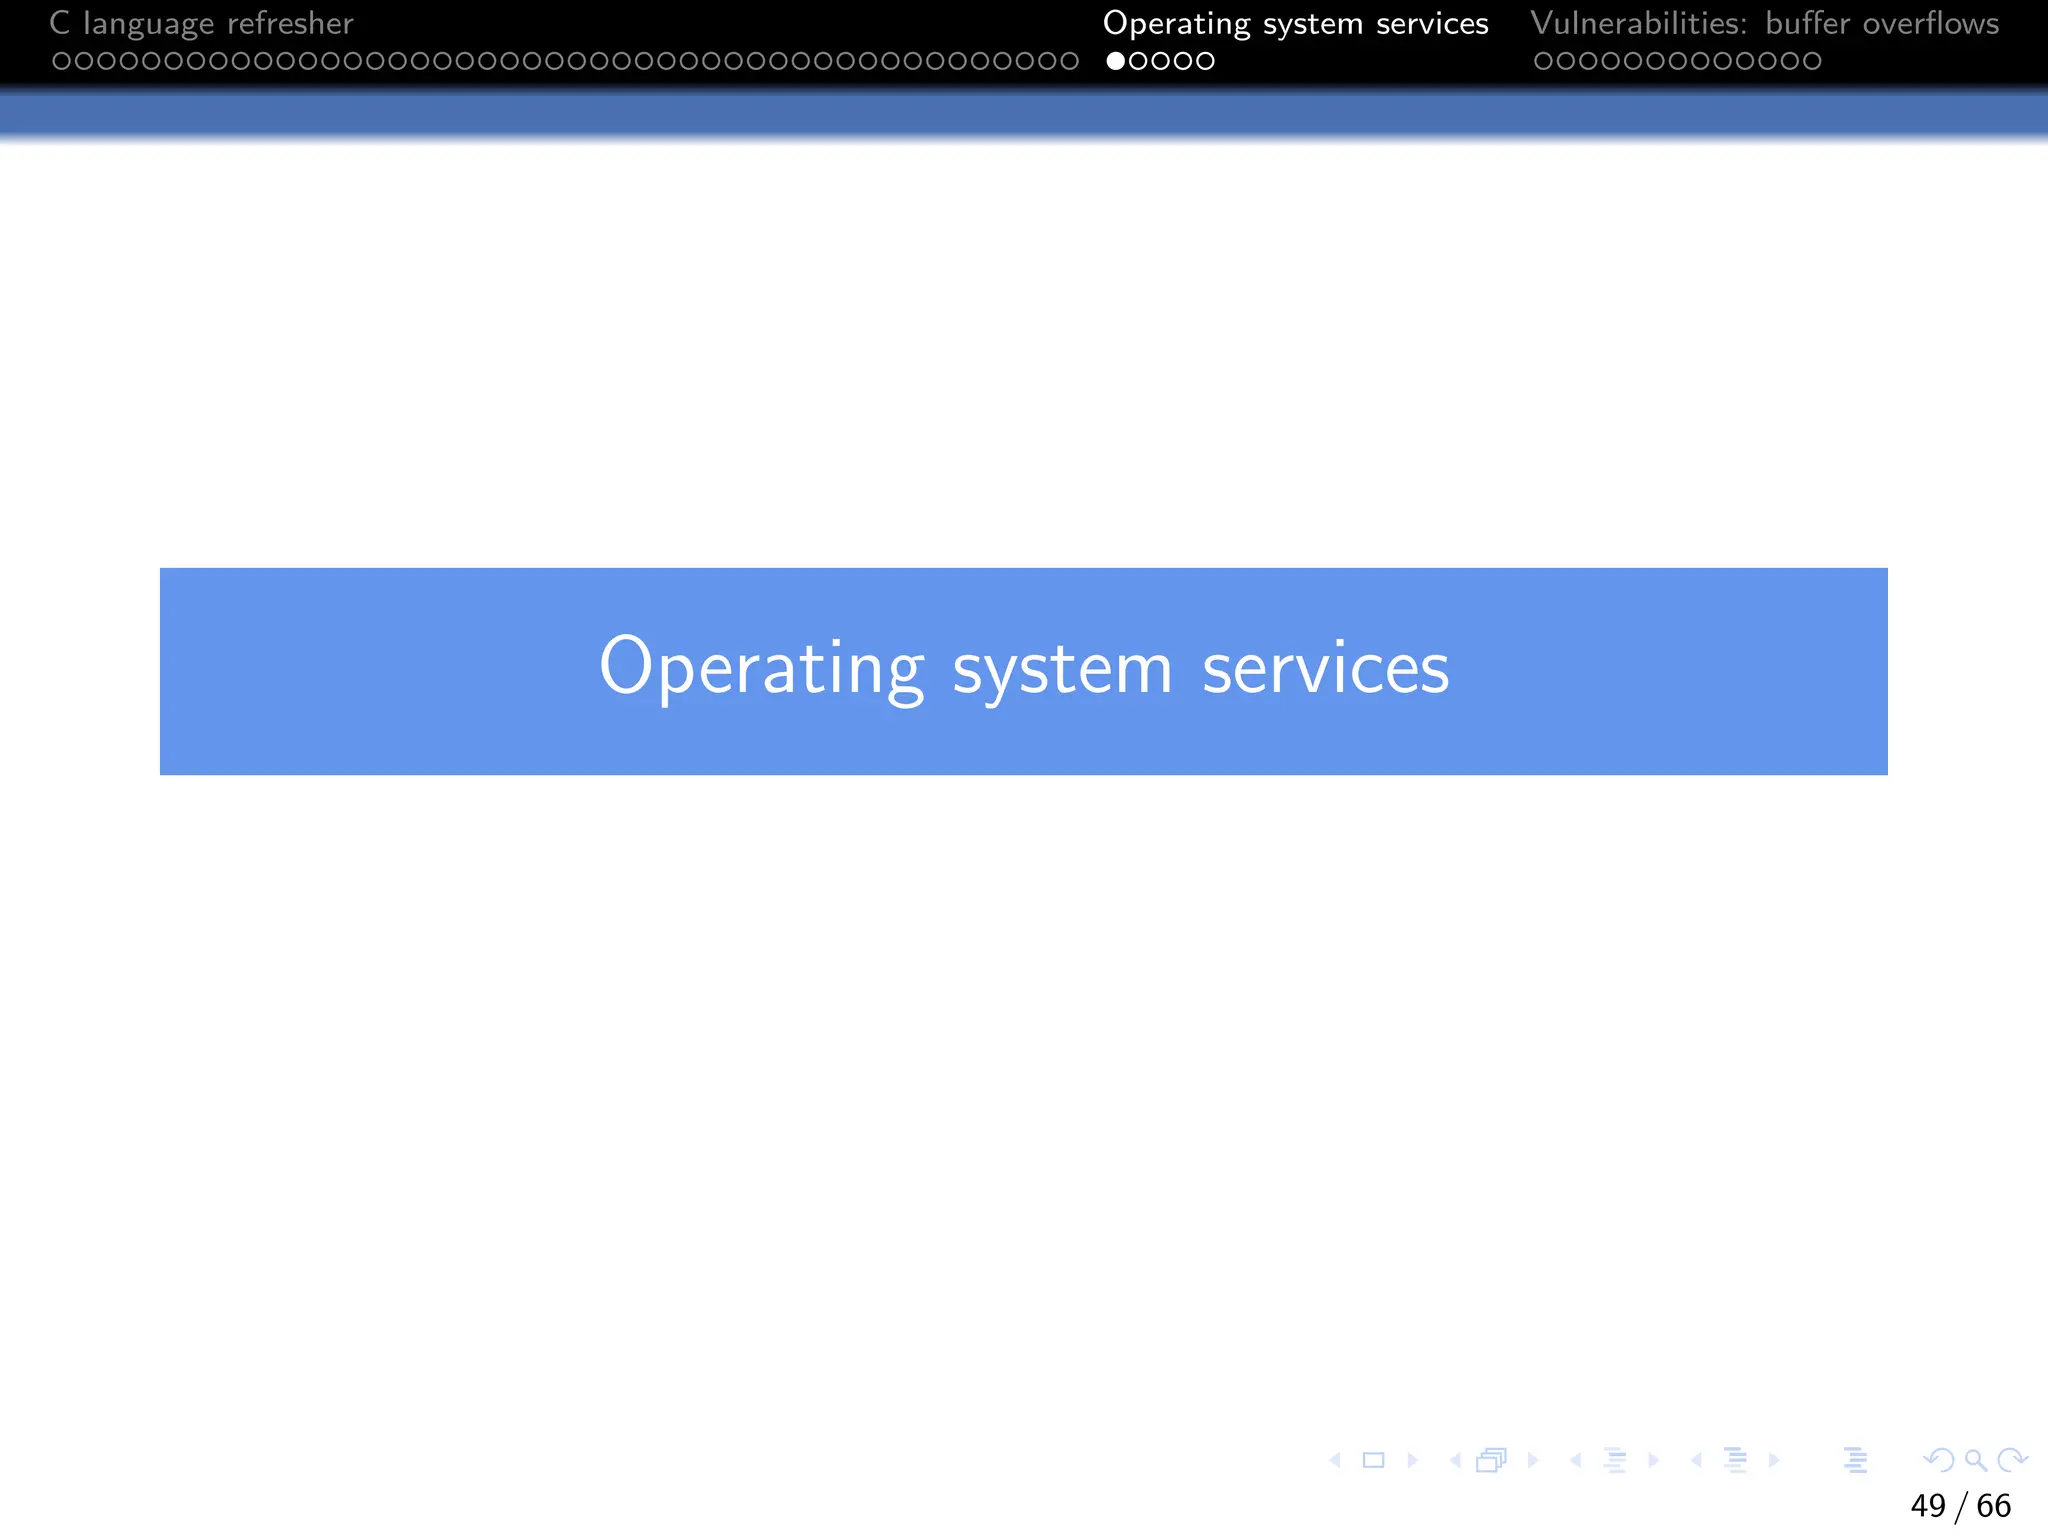Click the go-back curved arrow icon

[1939, 1461]
